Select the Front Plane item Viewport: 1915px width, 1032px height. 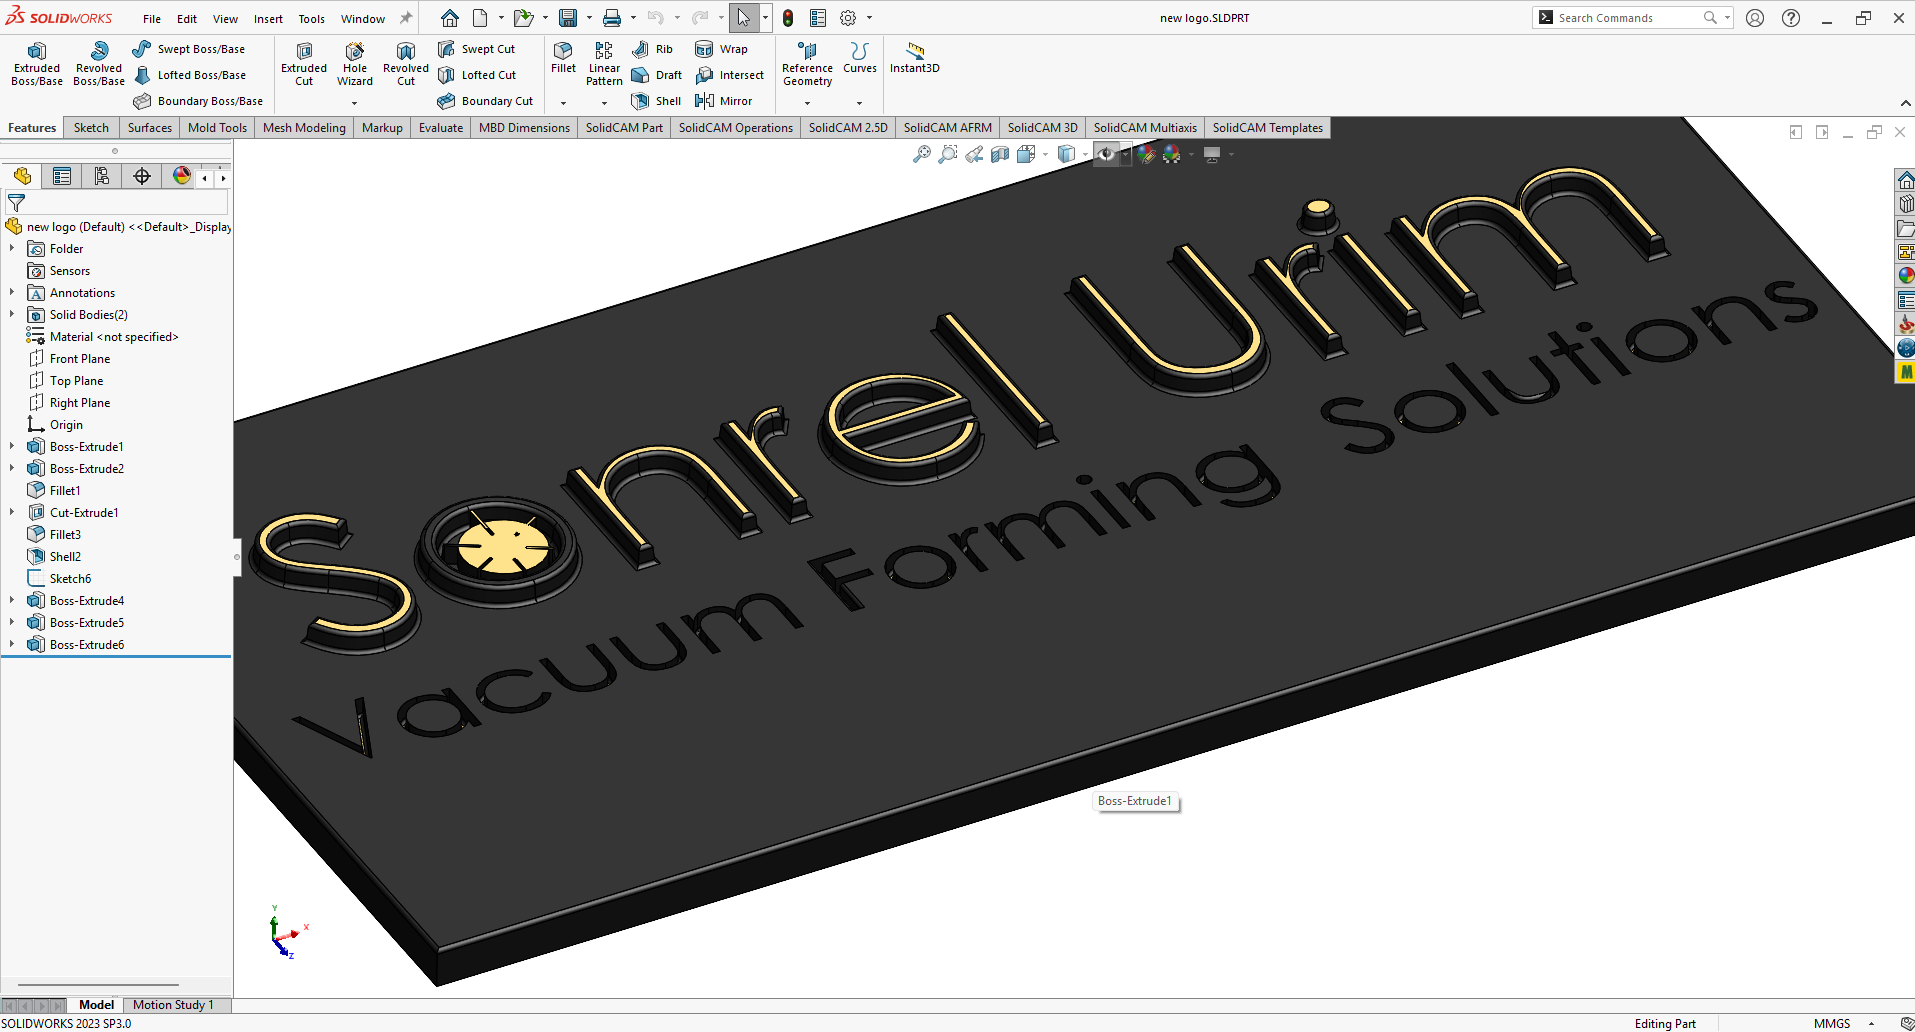(x=80, y=359)
